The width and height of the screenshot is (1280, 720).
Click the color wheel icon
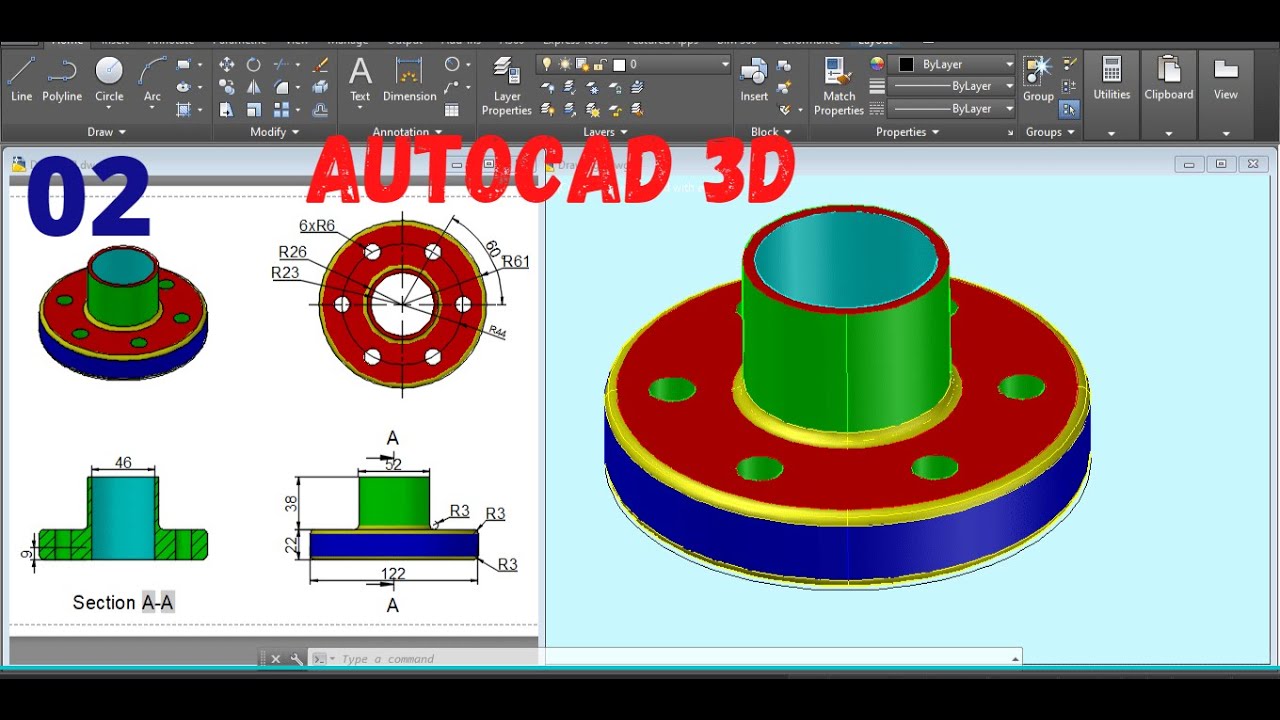[x=877, y=64]
